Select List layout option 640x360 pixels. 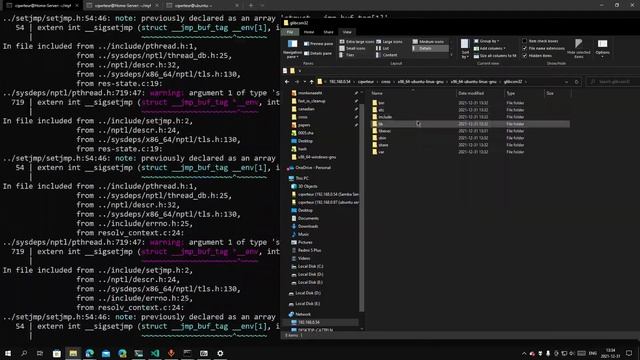(383, 48)
